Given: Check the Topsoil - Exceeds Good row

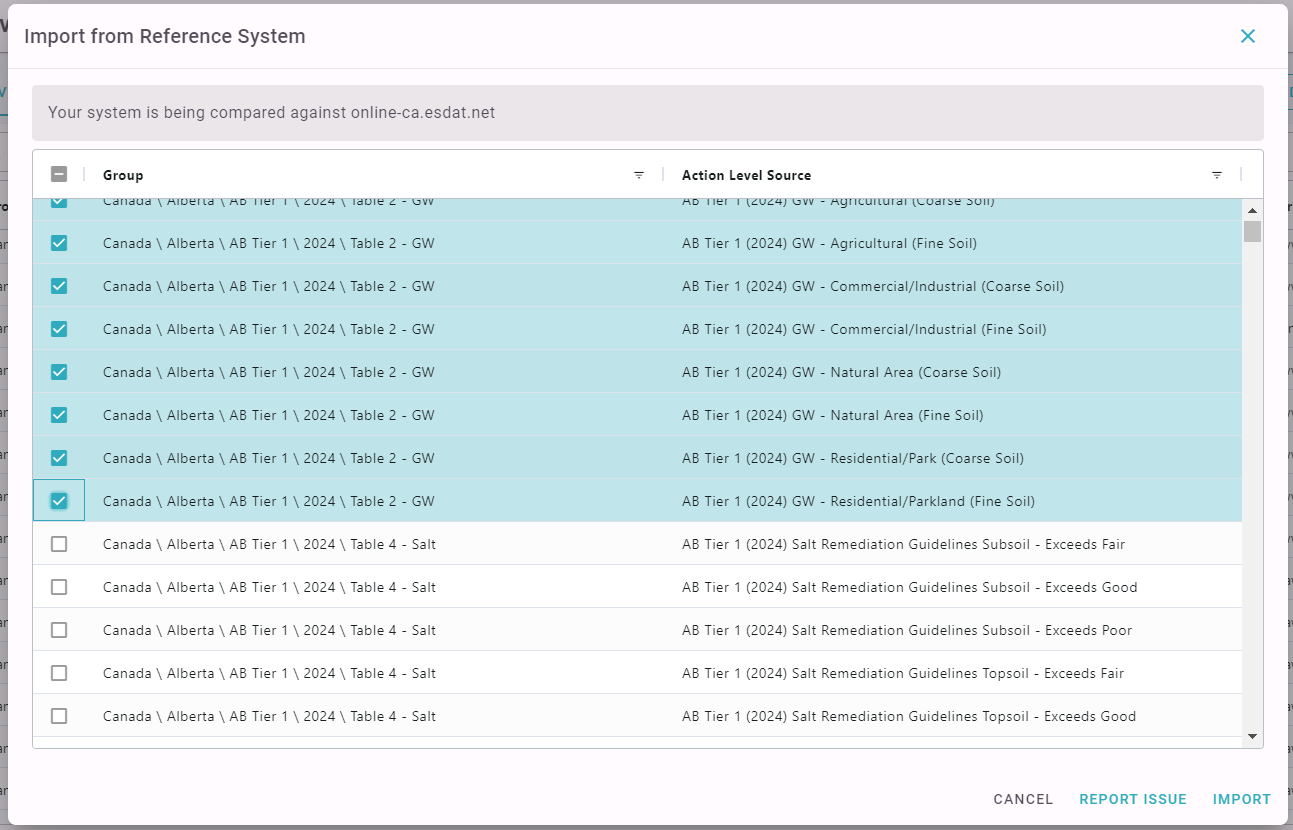Looking at the screenshot, I should (x=59, y=716).
